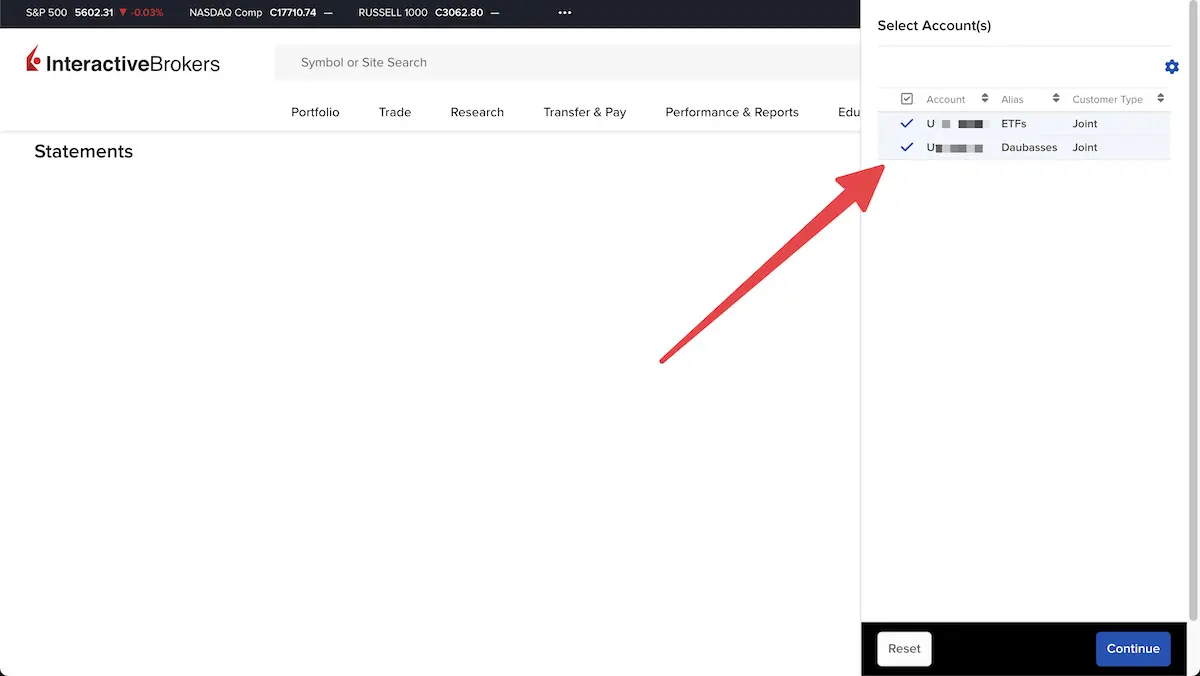Click the Daubasses alias cell
Screen dimensions: 1200x676
tap(1029, 147)
